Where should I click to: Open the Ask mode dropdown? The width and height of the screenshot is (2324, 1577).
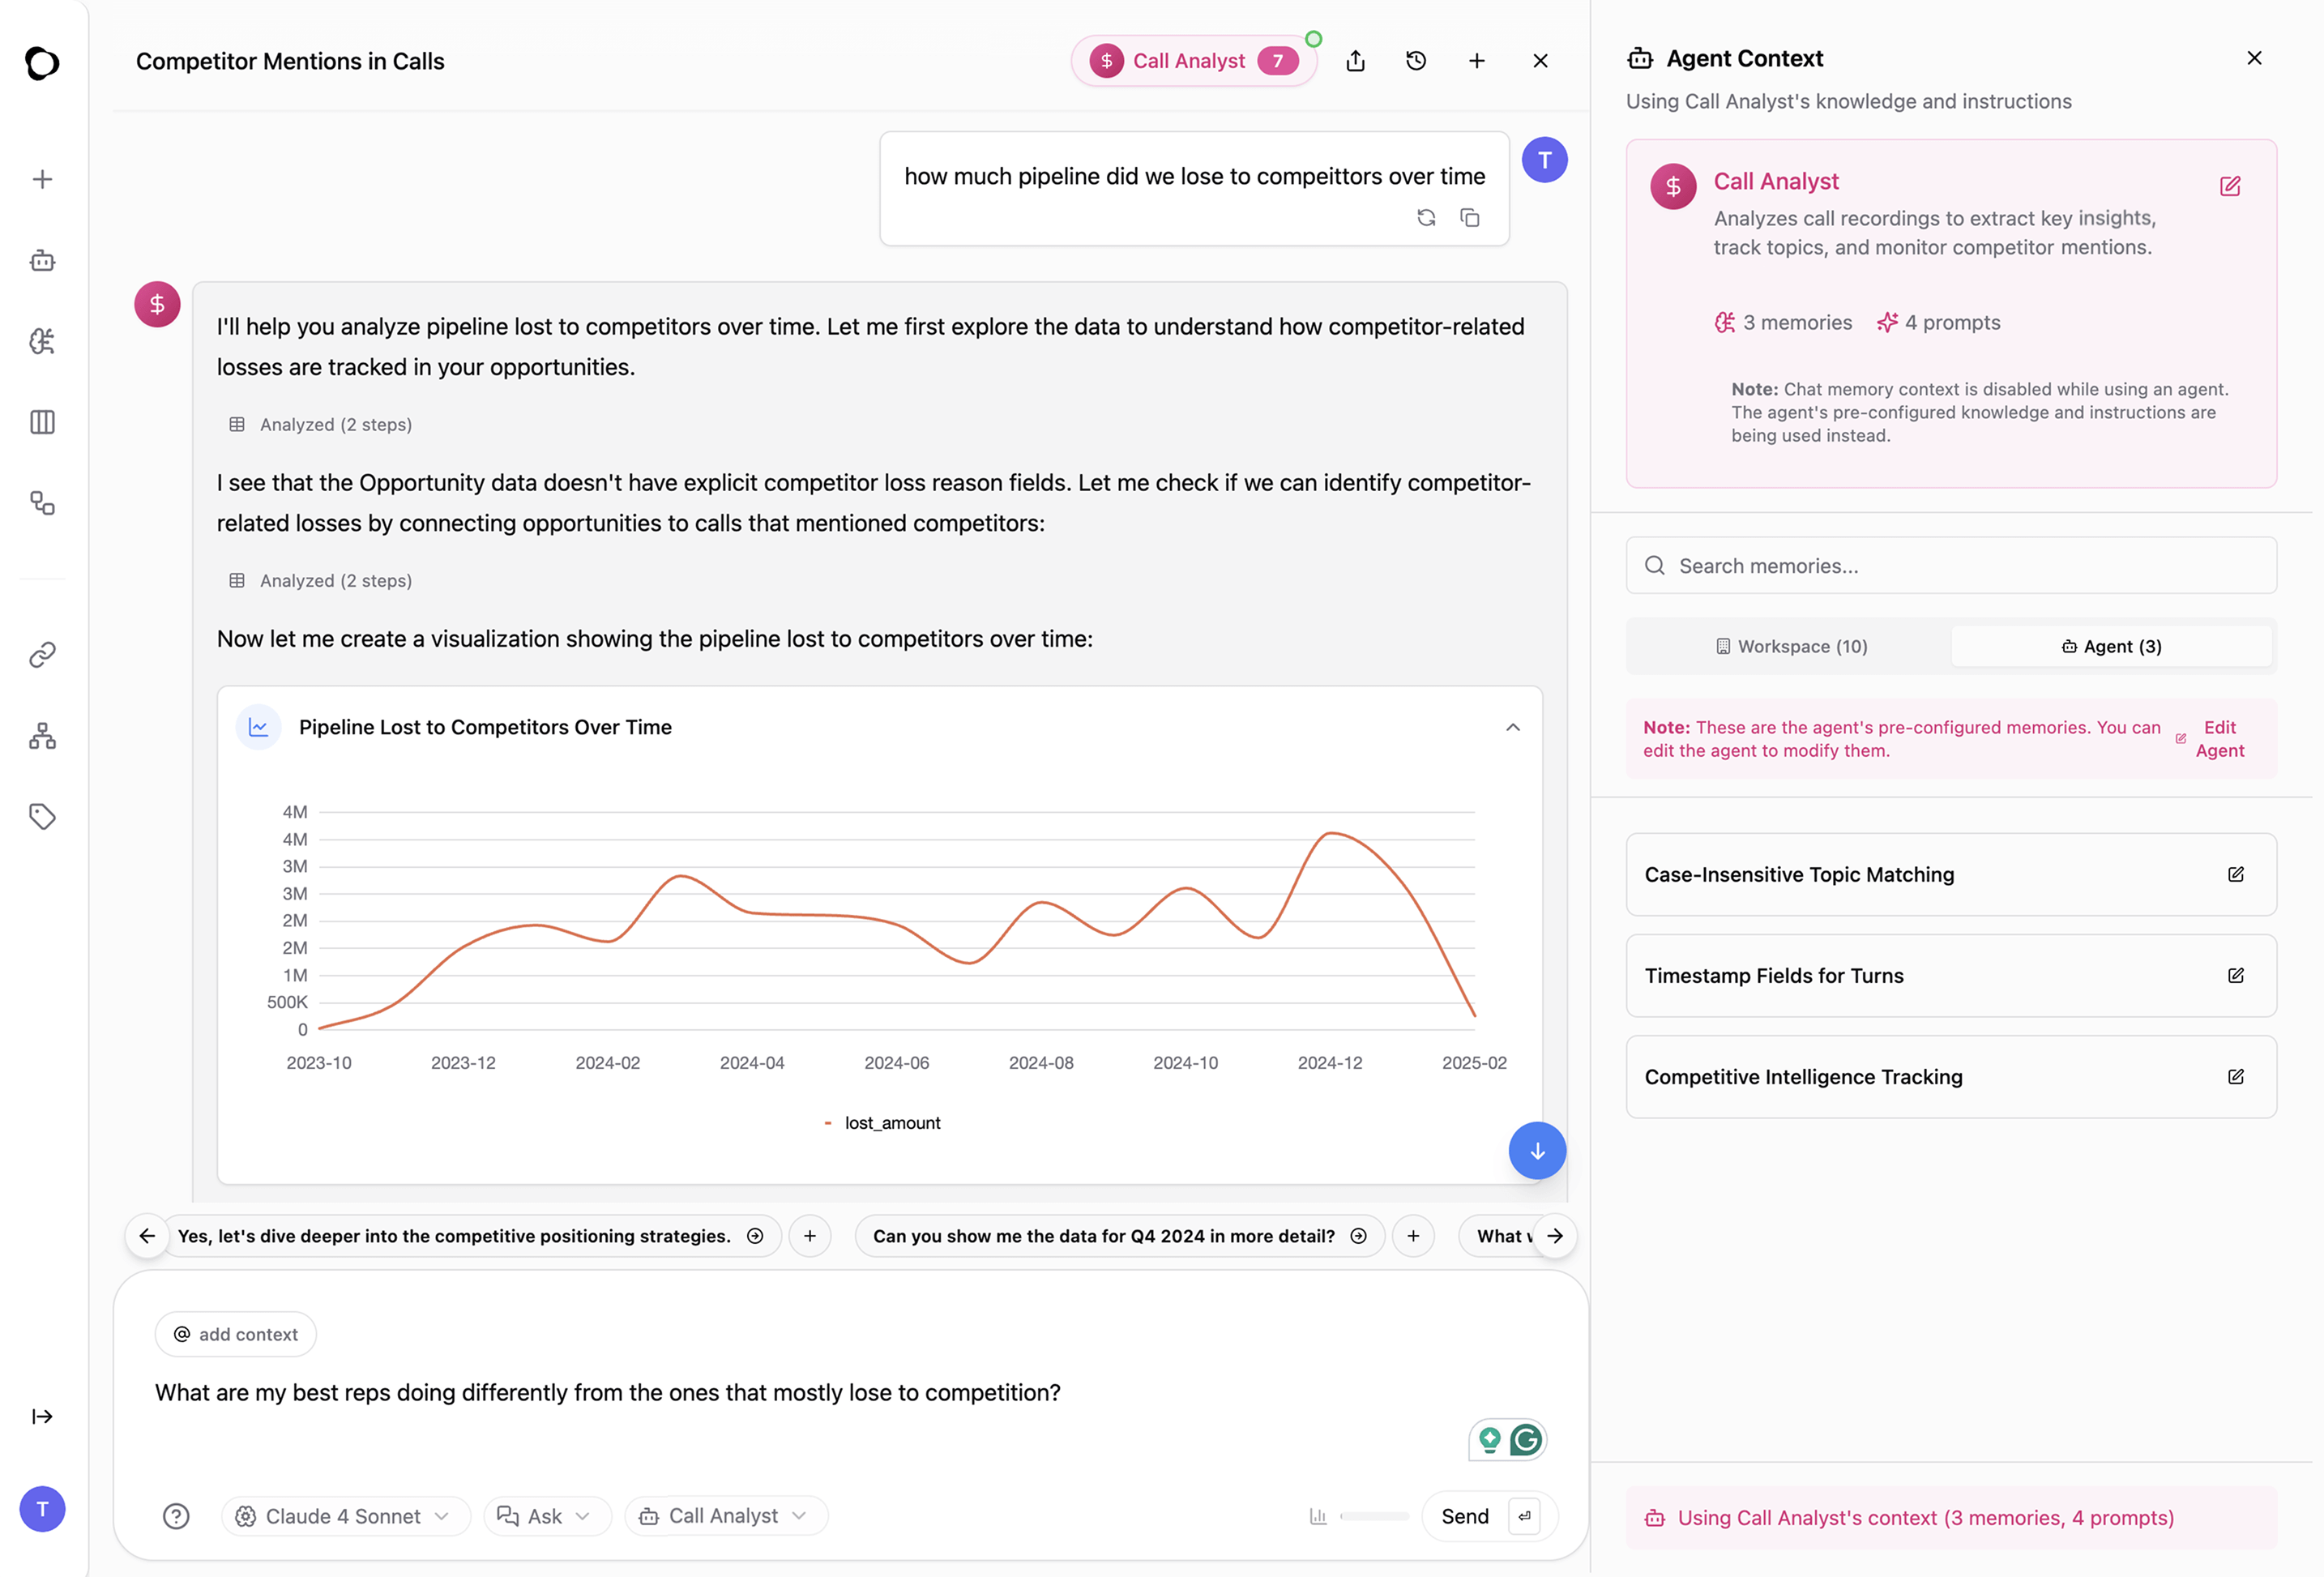[546, 1516]
